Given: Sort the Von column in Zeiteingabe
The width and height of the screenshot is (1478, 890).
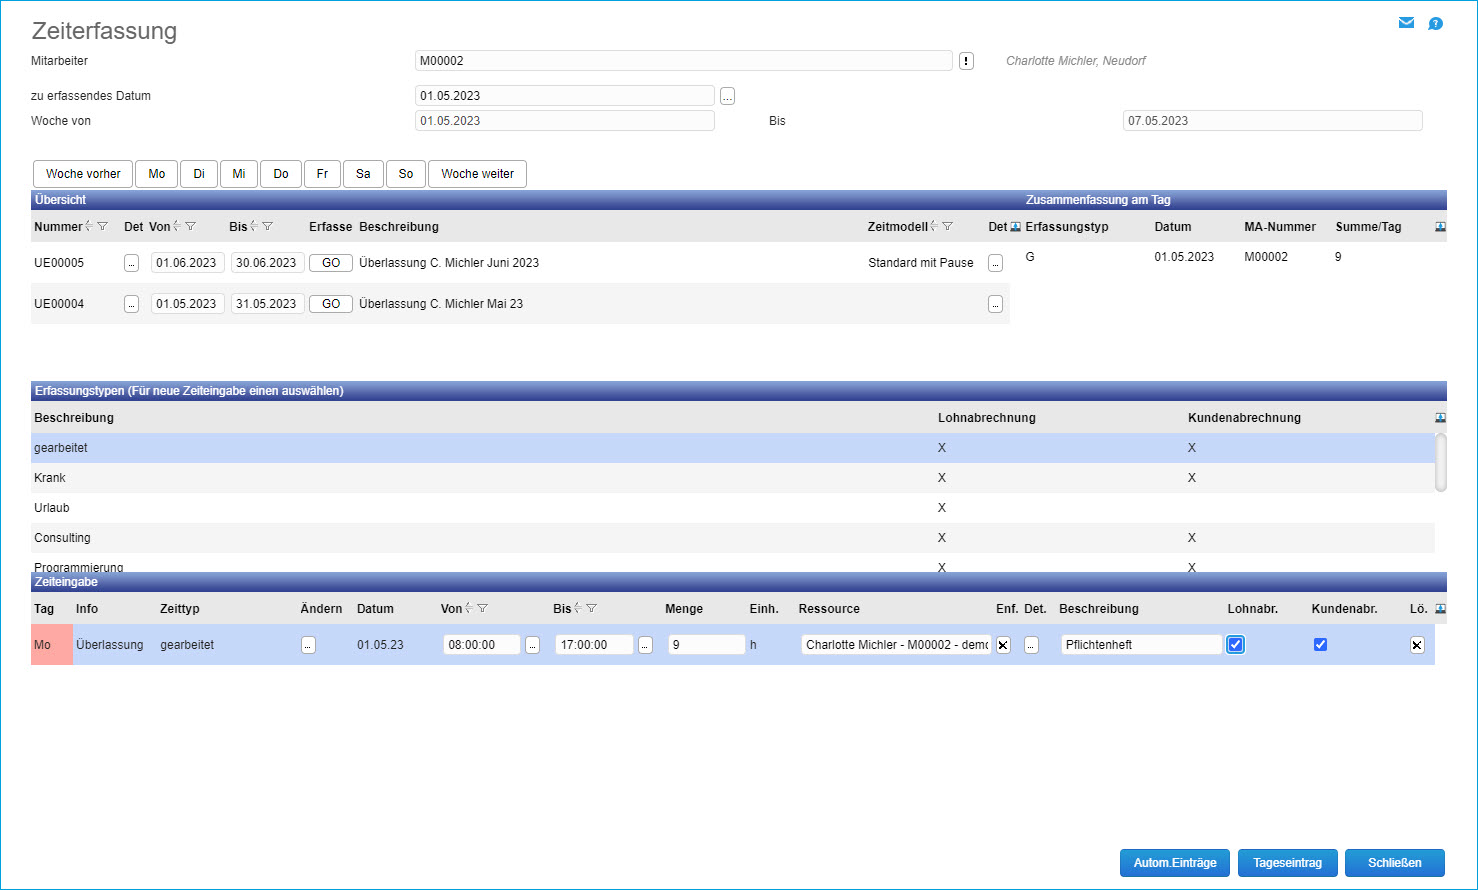Looking at the screenshot, I should point(469,608).
